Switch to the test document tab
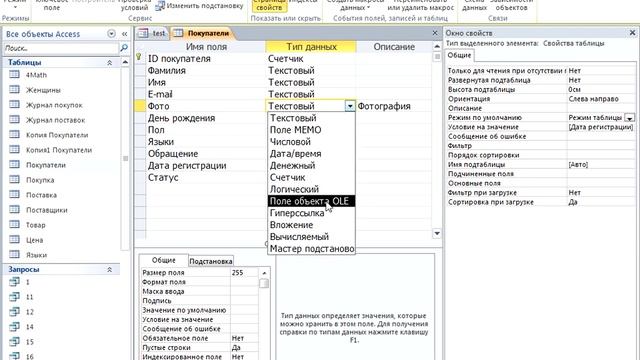 pos(153,33)
